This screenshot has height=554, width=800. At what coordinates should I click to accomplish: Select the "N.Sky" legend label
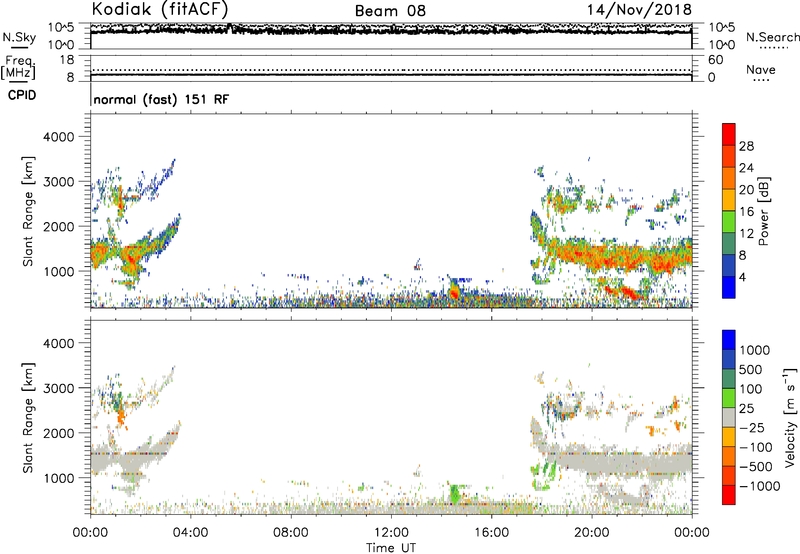point(19,37)
